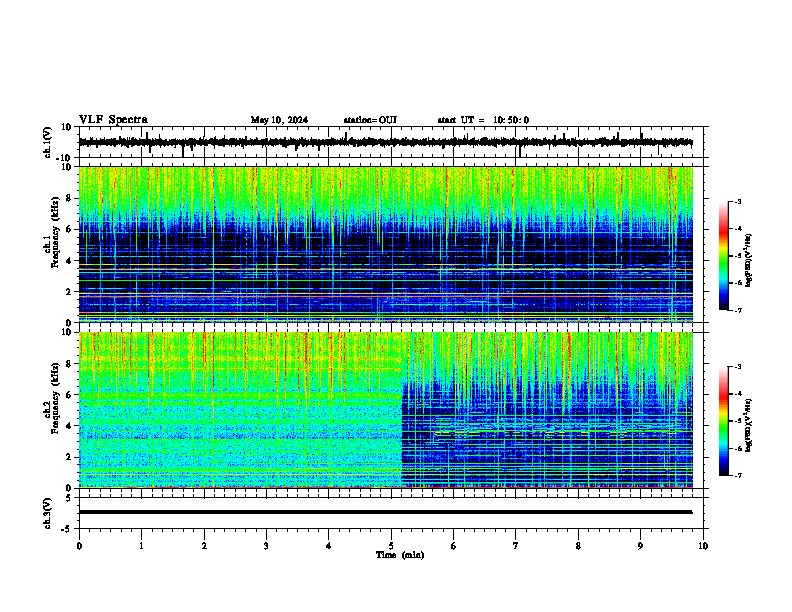This screenshot has width=792, height=612.
Task: Click the "-3" label on ch.1 color bar
Action: [738, 201]
